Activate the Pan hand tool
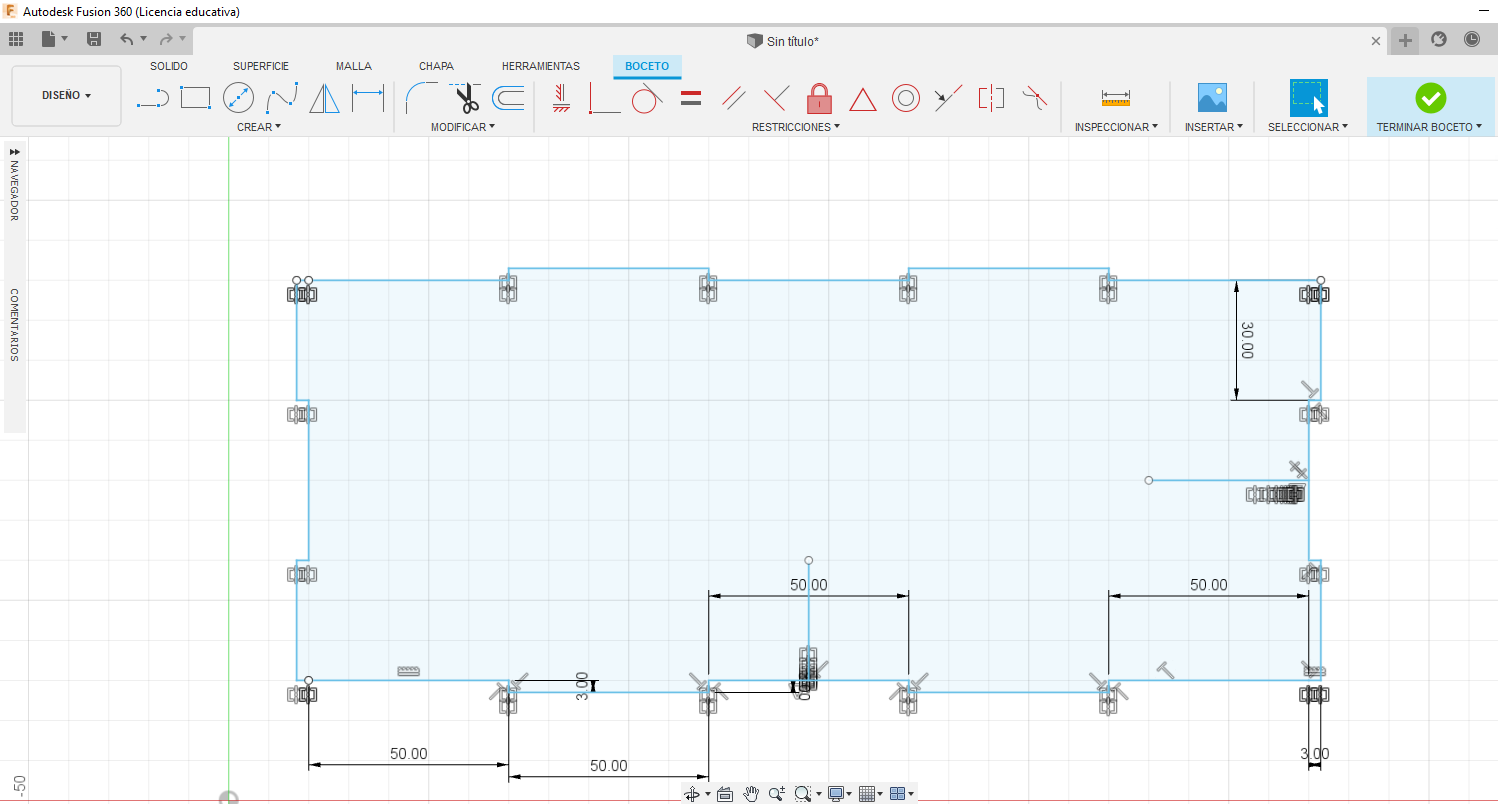 [x=750, y=794]
